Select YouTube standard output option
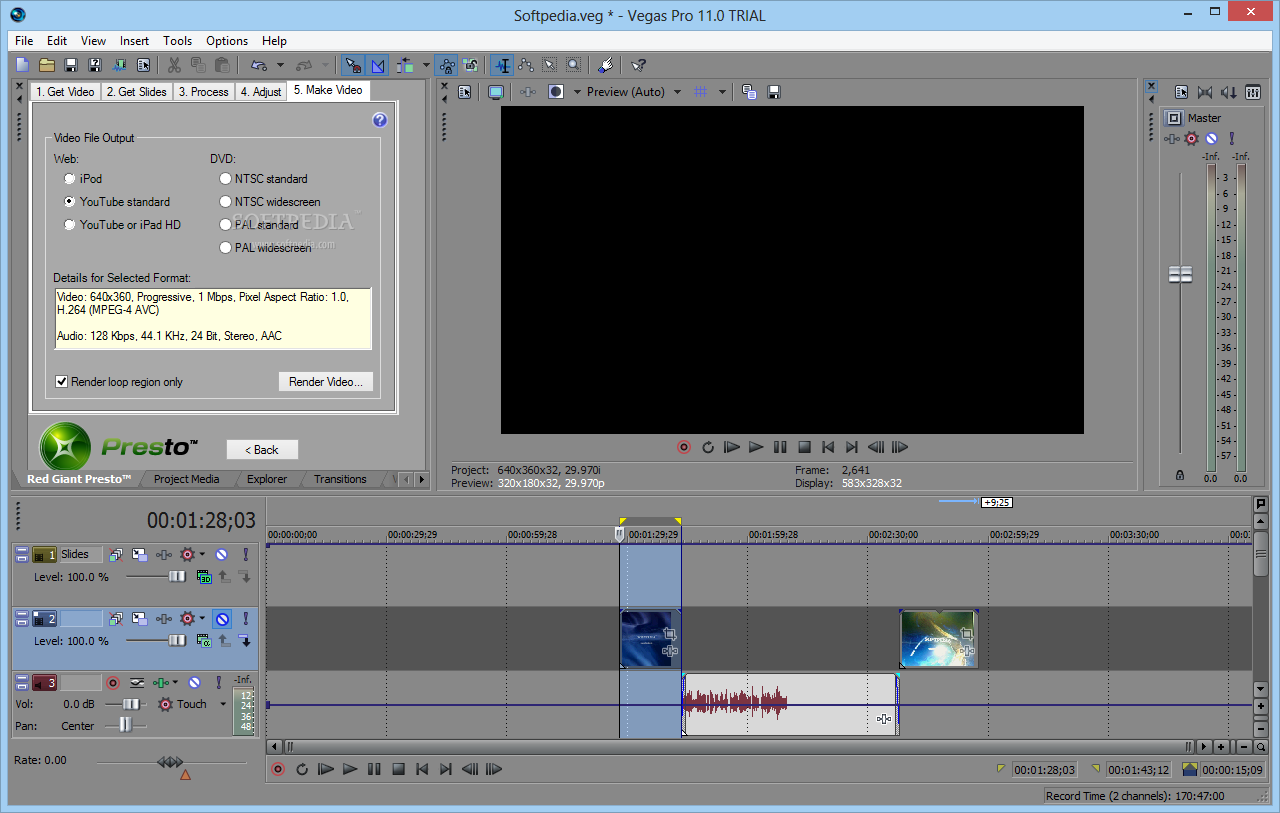Viewport: 1280px width, 813px height. click(70, 202)
